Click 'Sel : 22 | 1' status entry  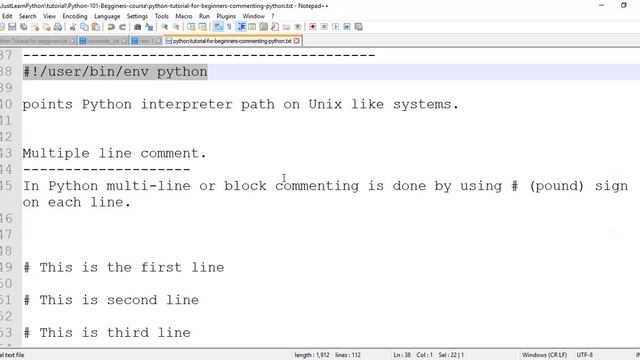[x=451, y=355]
